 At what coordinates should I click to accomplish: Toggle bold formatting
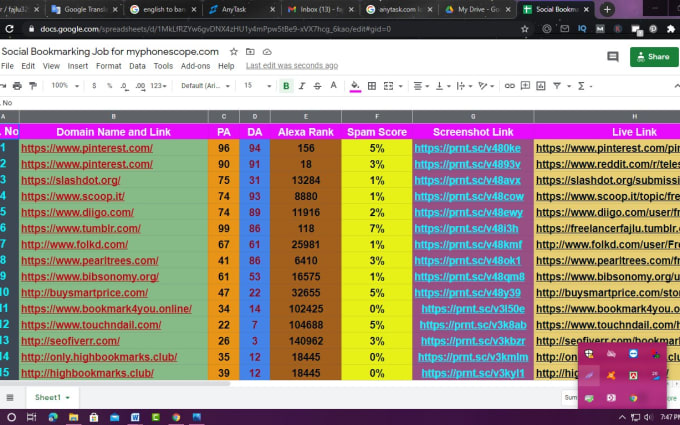click(286, 86)
